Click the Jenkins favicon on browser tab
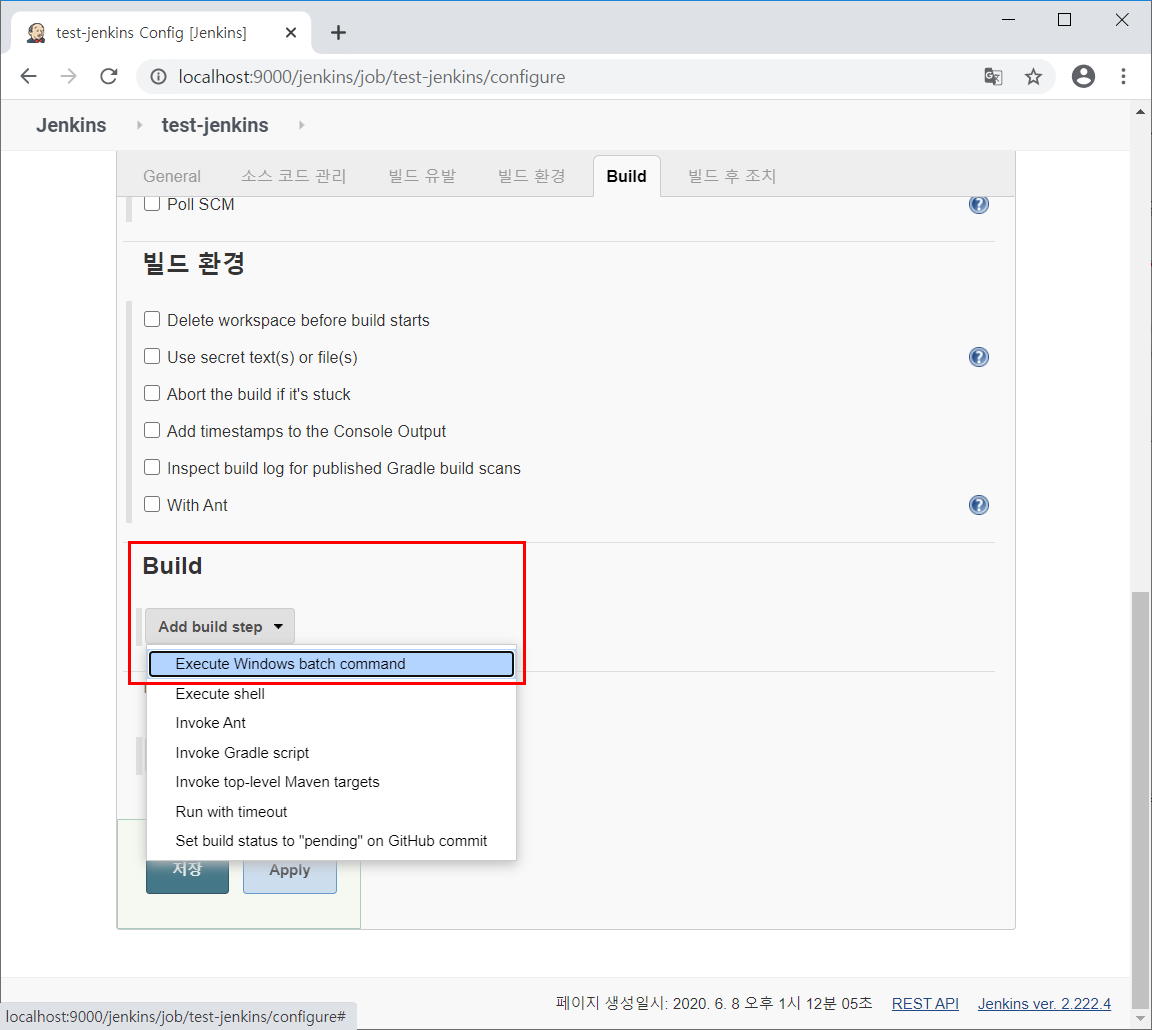This screenshot has width=1152, height=1030. (36, 32)
